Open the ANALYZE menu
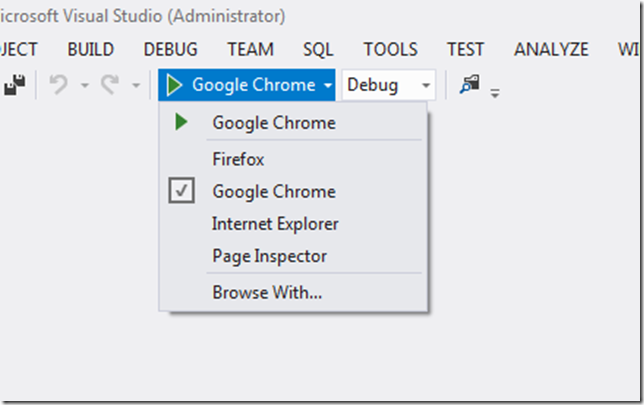Screen dimensions: 644x405 pyautogui.click(x=553, y=49)
